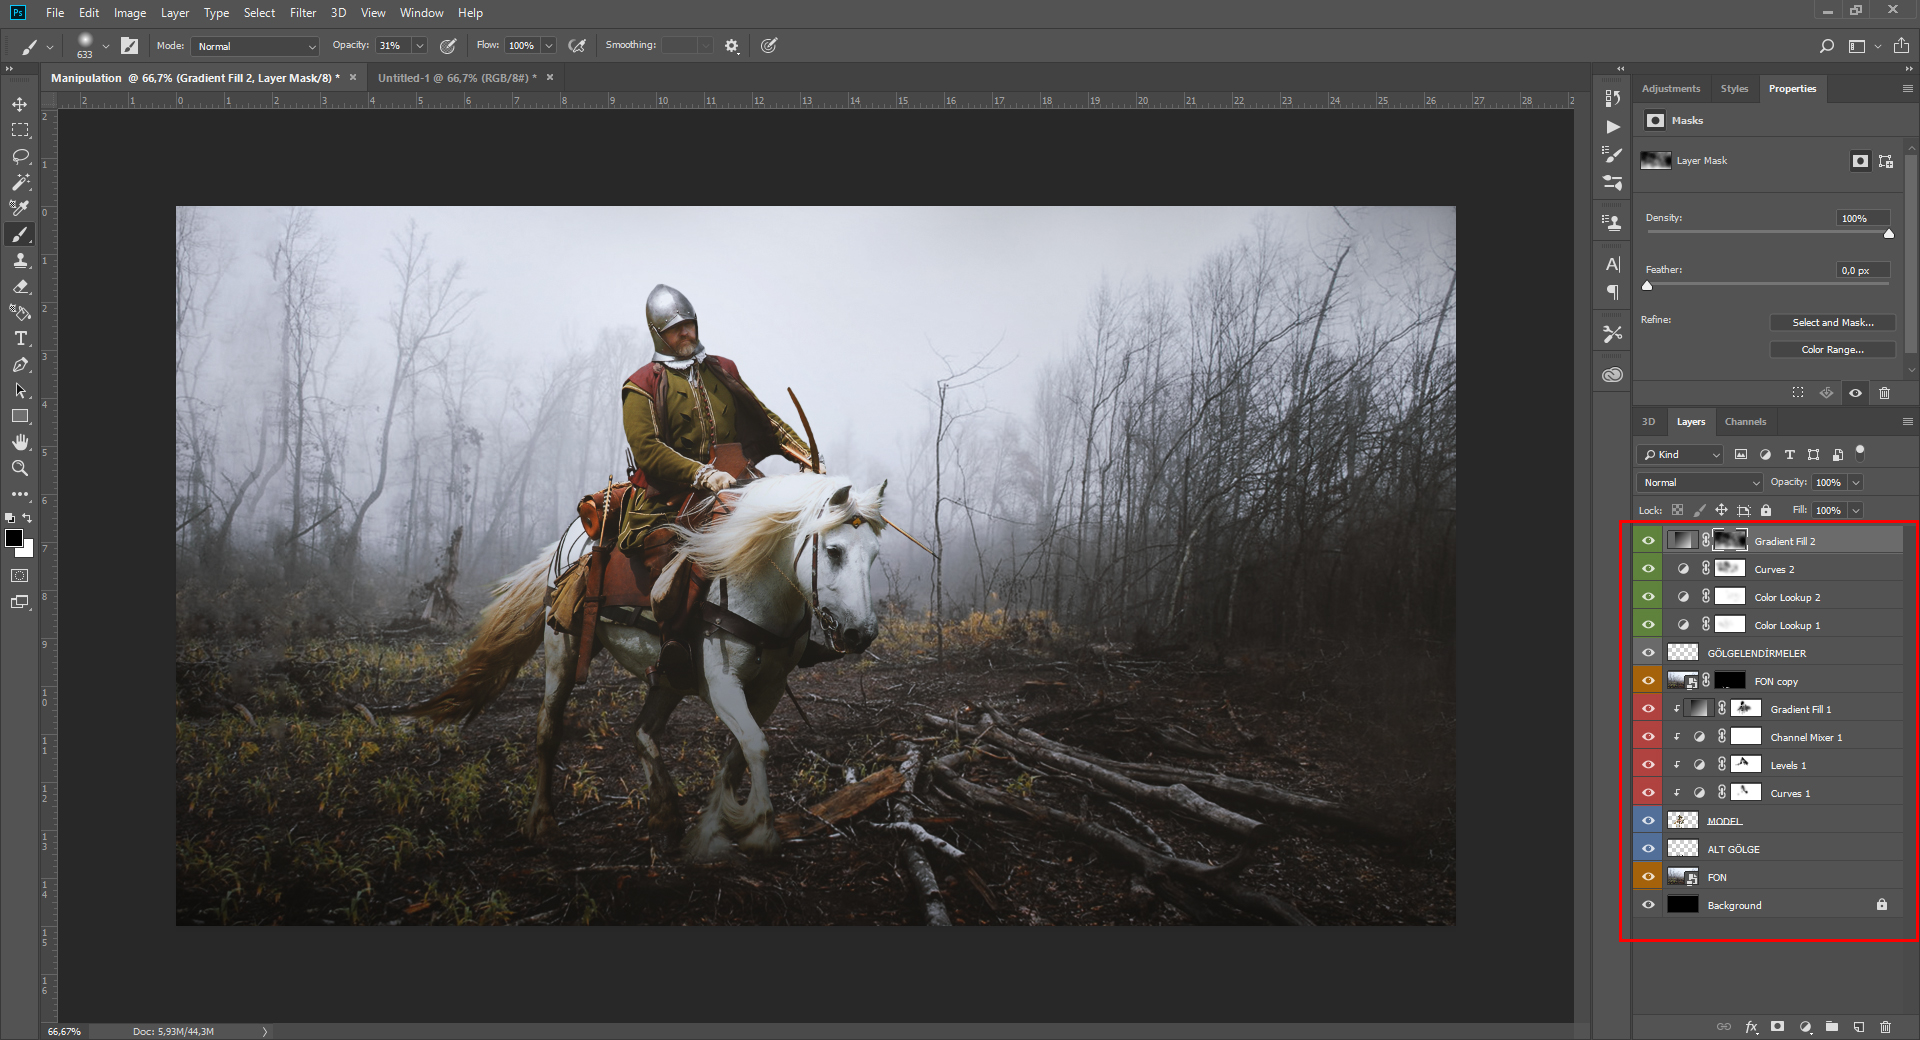Swap foreground and background colors

point(28,518)
